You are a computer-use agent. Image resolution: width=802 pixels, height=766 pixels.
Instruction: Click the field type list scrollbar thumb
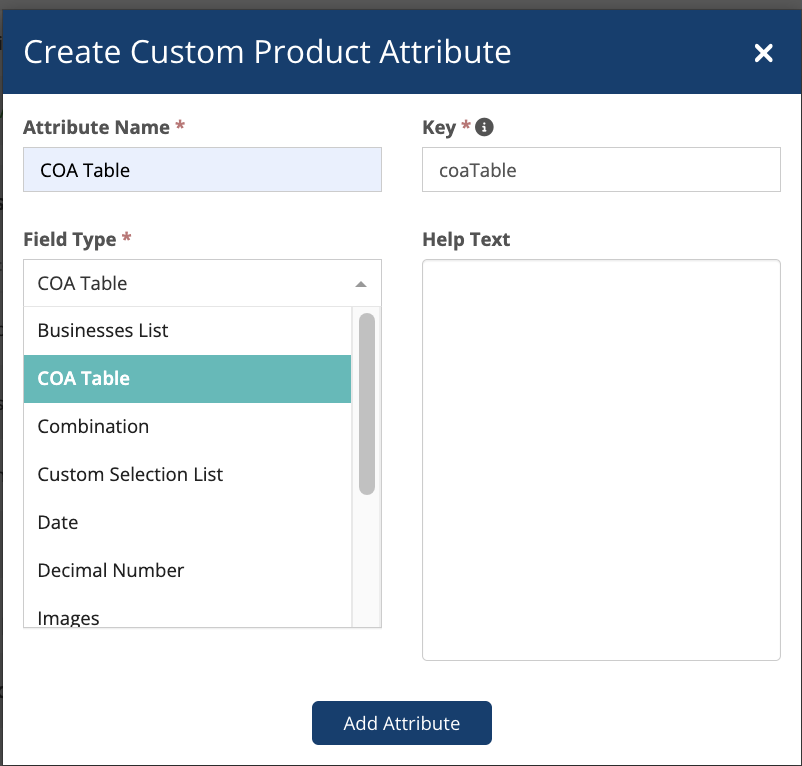tap(366, 403)
